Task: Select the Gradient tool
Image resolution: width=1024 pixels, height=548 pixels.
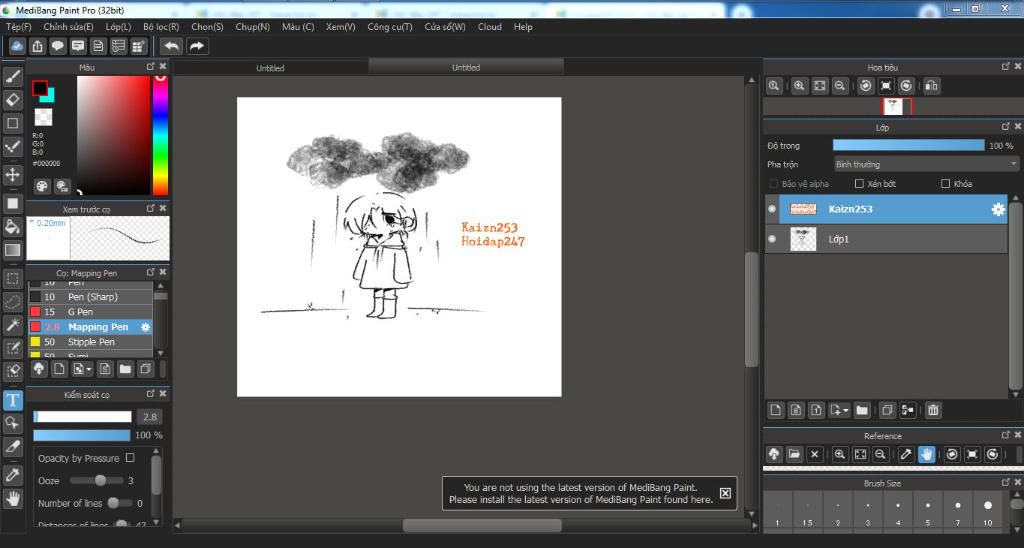Action: pos(12,250)
